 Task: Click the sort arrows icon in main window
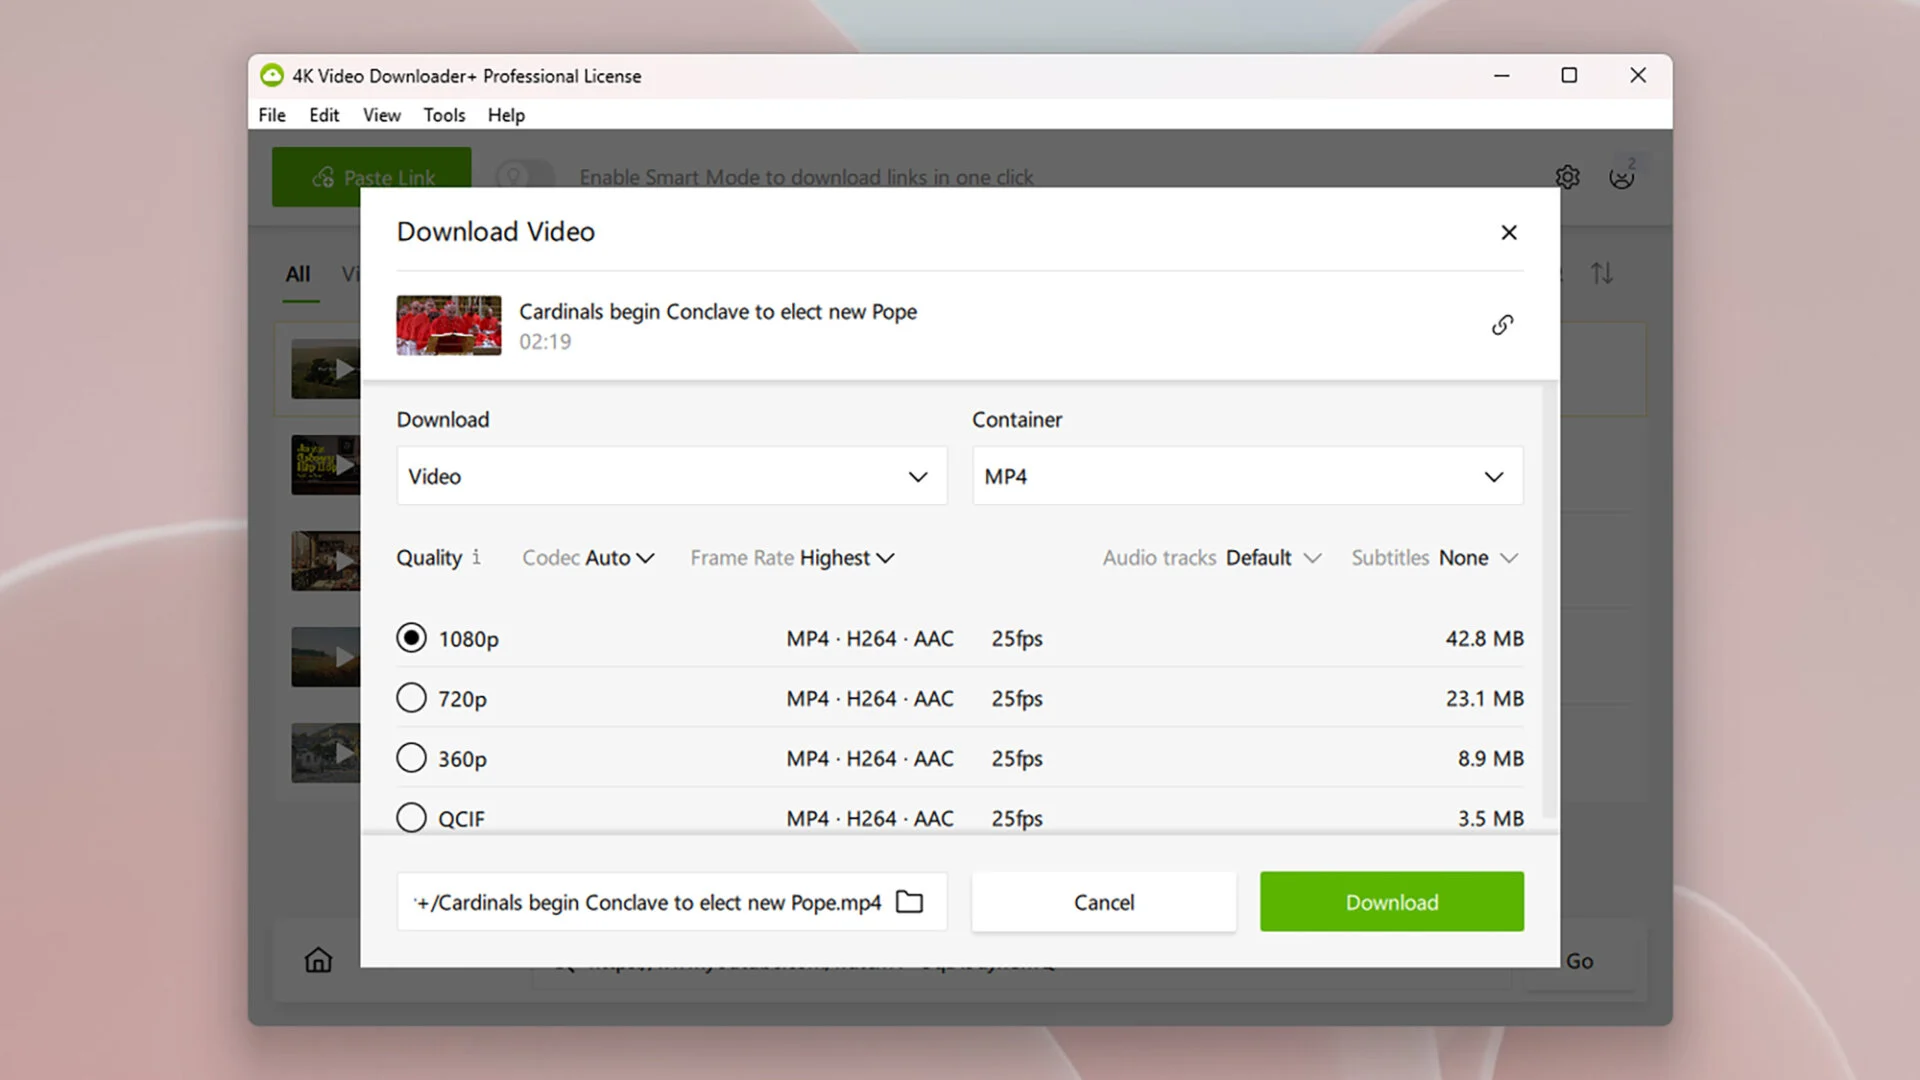(1602, 273)
